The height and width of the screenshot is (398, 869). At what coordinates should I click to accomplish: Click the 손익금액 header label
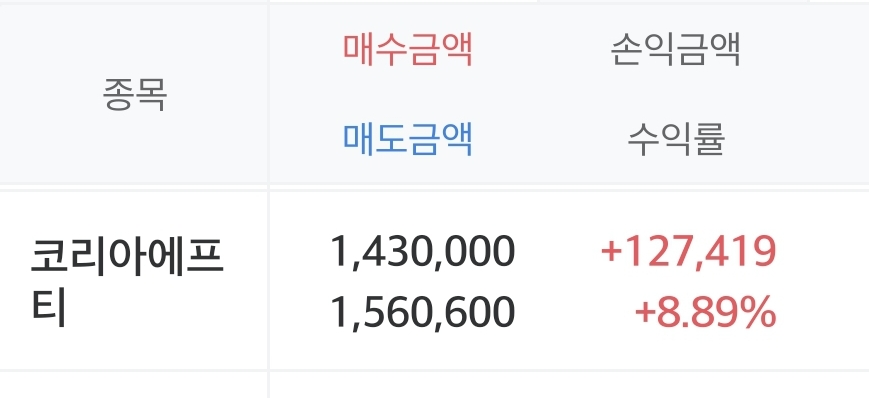(x=676, y=50)
